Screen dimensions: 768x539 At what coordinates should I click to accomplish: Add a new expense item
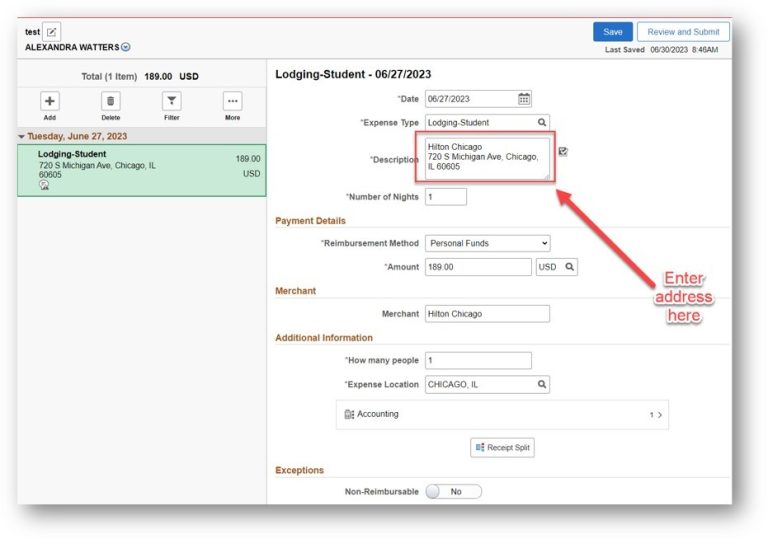[49, 101]
